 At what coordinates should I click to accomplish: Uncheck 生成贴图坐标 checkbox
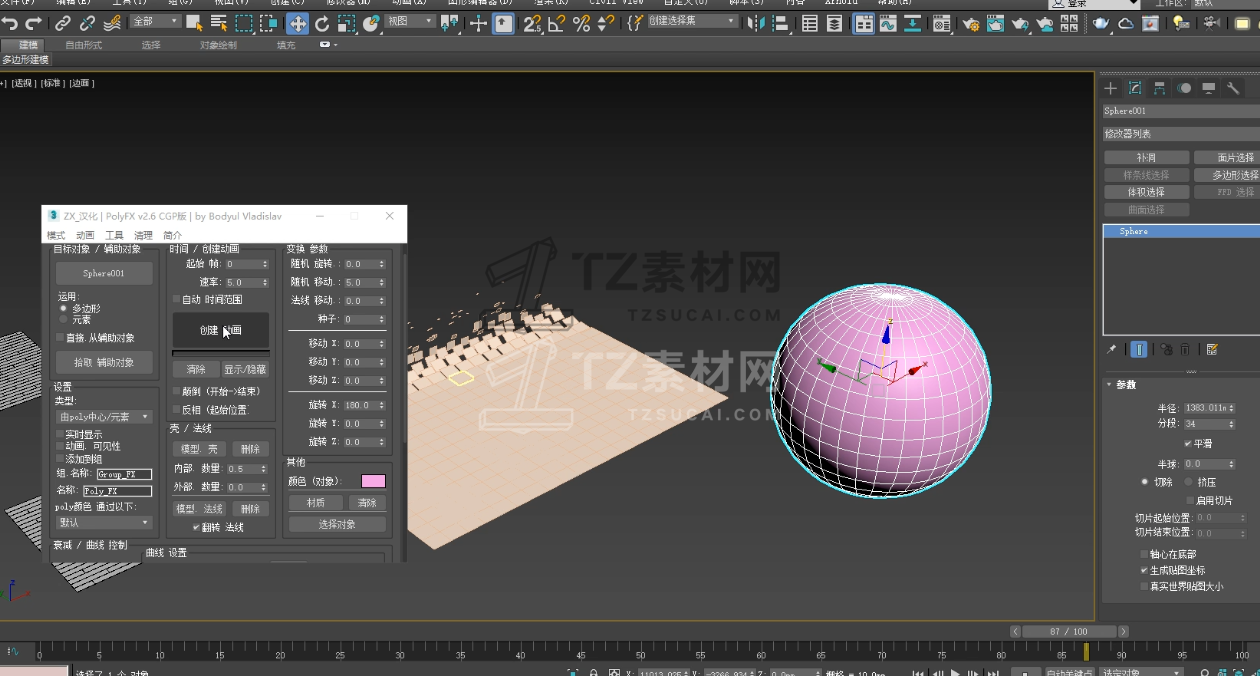(1144, 570)
